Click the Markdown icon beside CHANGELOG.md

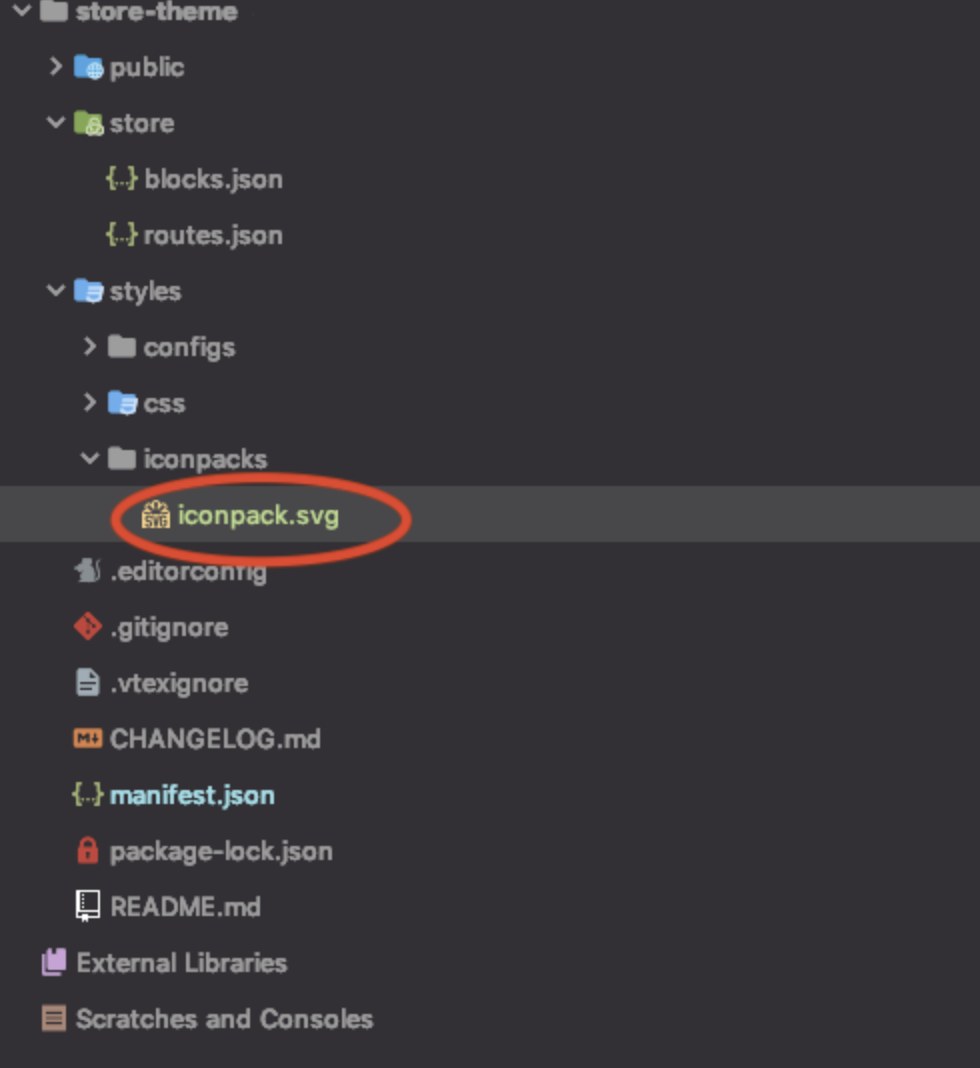click(88, 738)
